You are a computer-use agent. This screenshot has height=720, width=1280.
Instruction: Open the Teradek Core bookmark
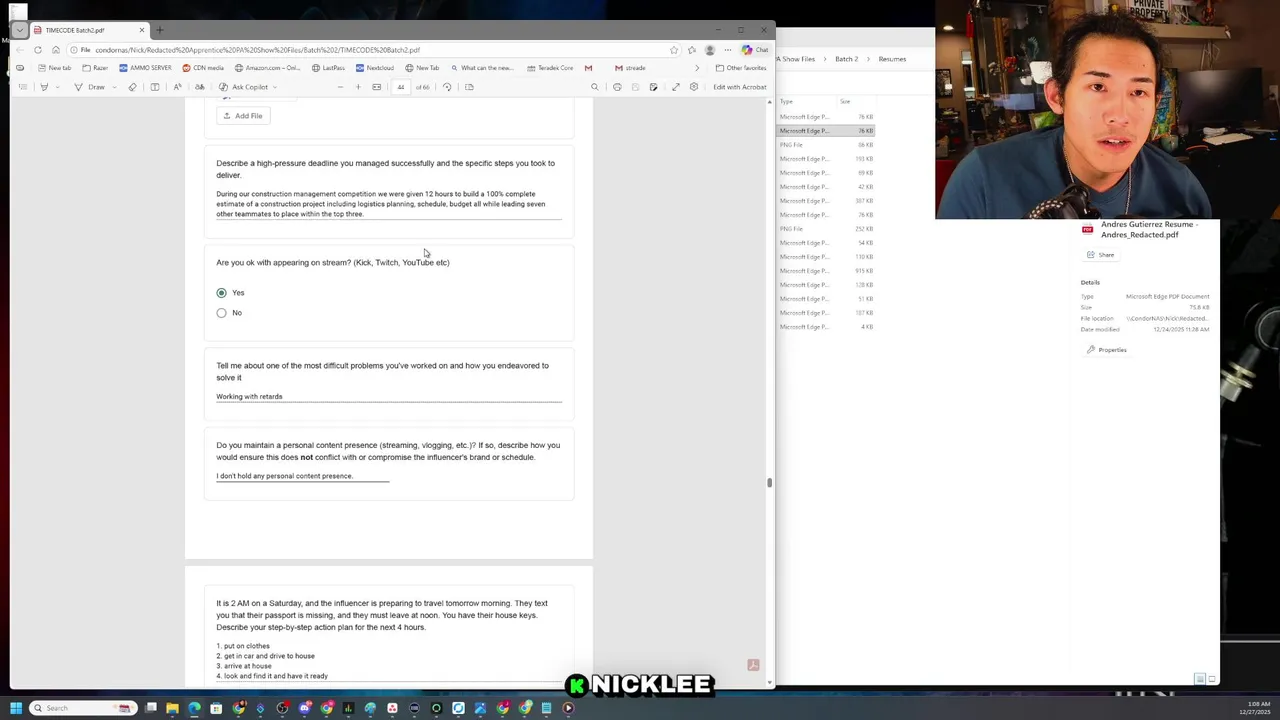click(x=550, y=68)
